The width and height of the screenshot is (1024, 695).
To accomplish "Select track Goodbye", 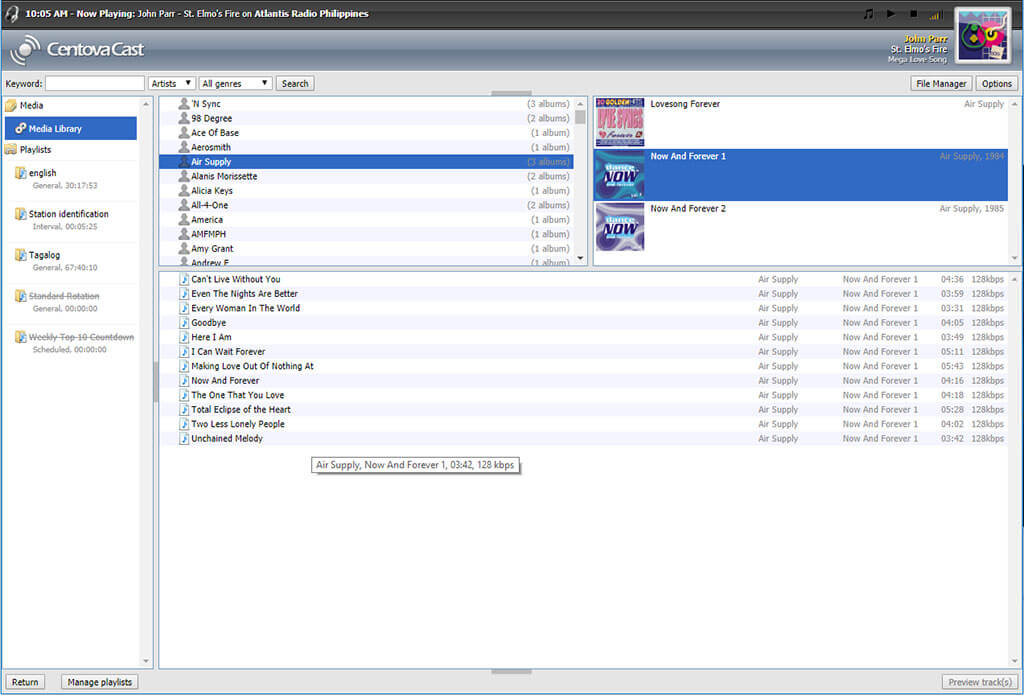I will click(x=583, y=323).
